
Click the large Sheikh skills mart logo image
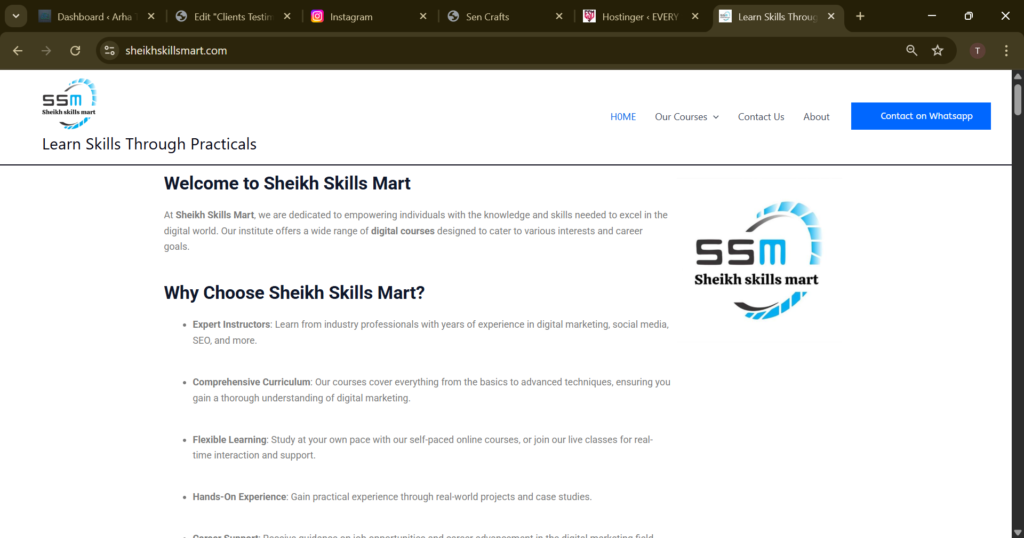click(x=756, y=261)
